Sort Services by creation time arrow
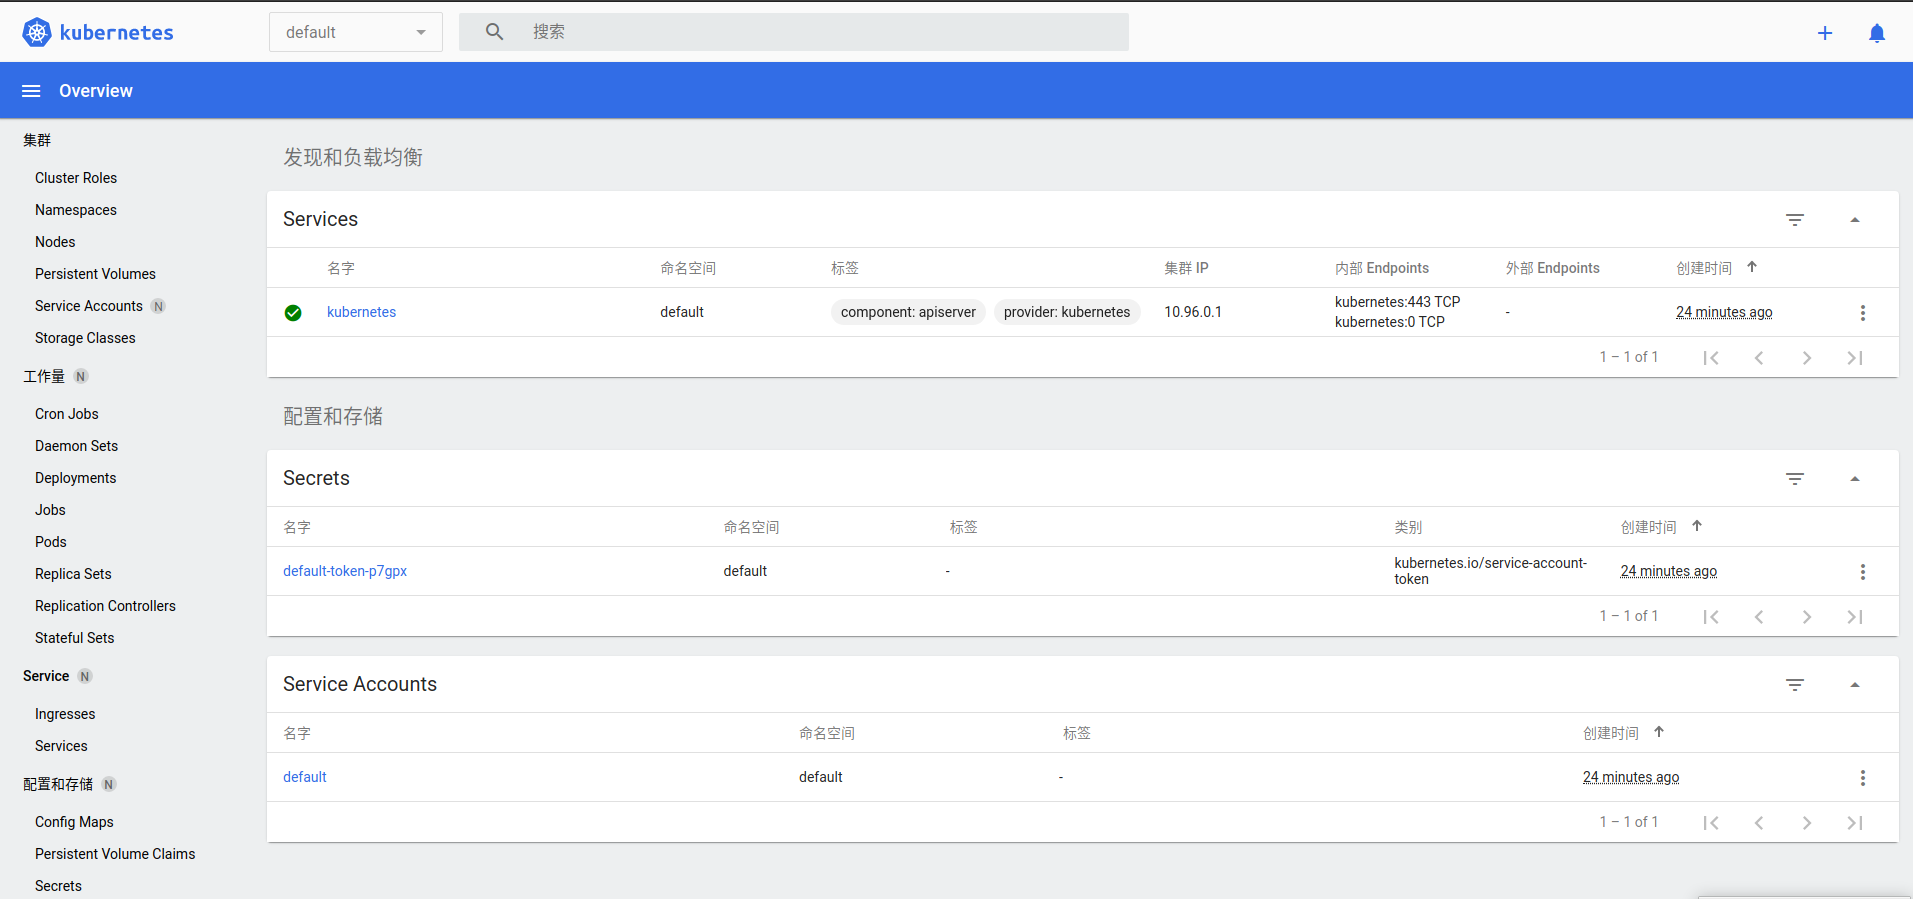 click(1752, 267)
